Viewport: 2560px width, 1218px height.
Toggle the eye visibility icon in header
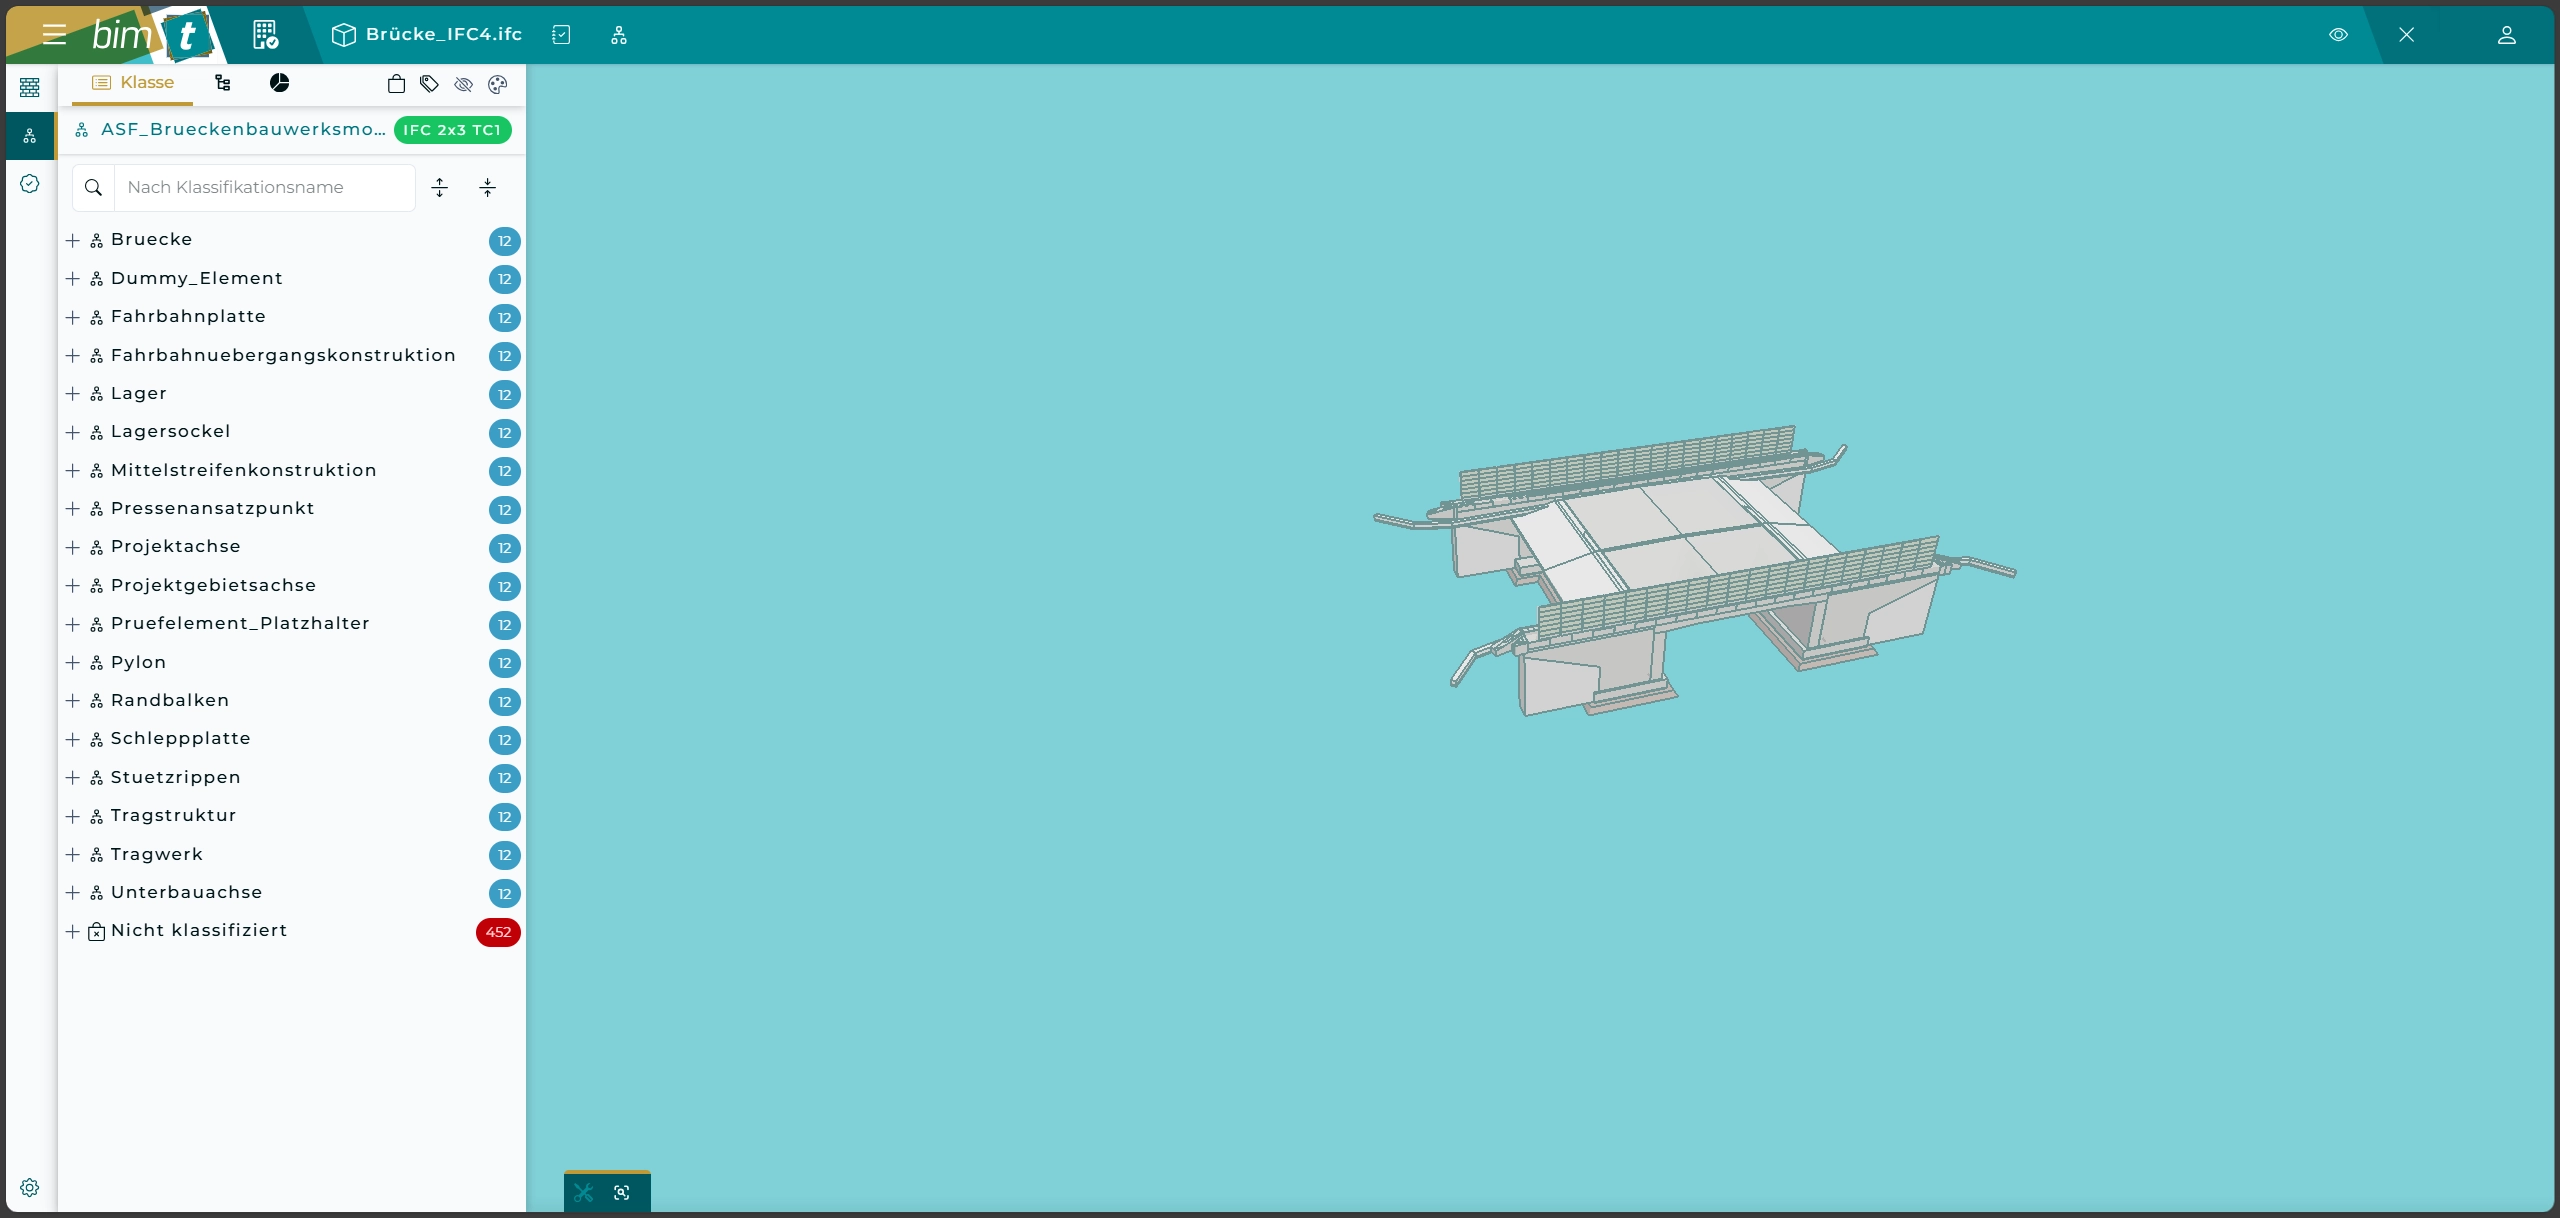click(x=2338, y=35)
